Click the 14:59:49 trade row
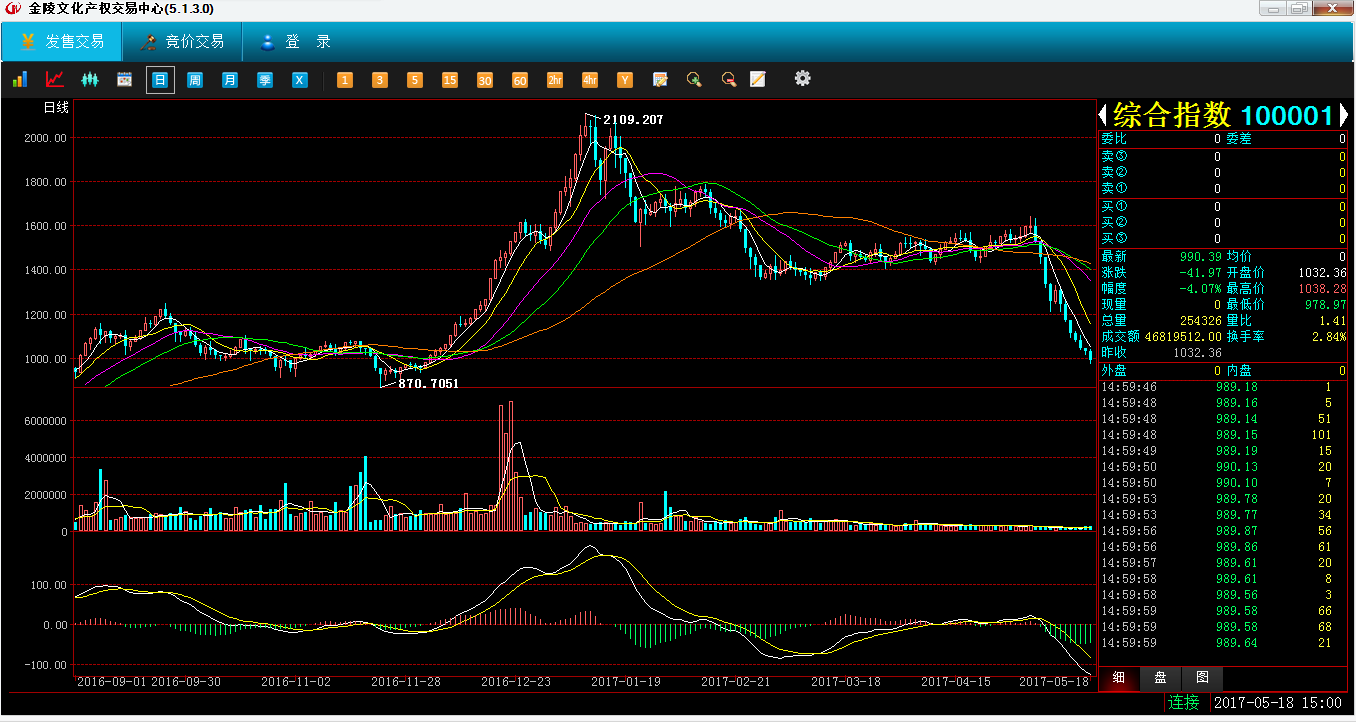The height and width of the screenshot is (722, 1356). 1223,451
